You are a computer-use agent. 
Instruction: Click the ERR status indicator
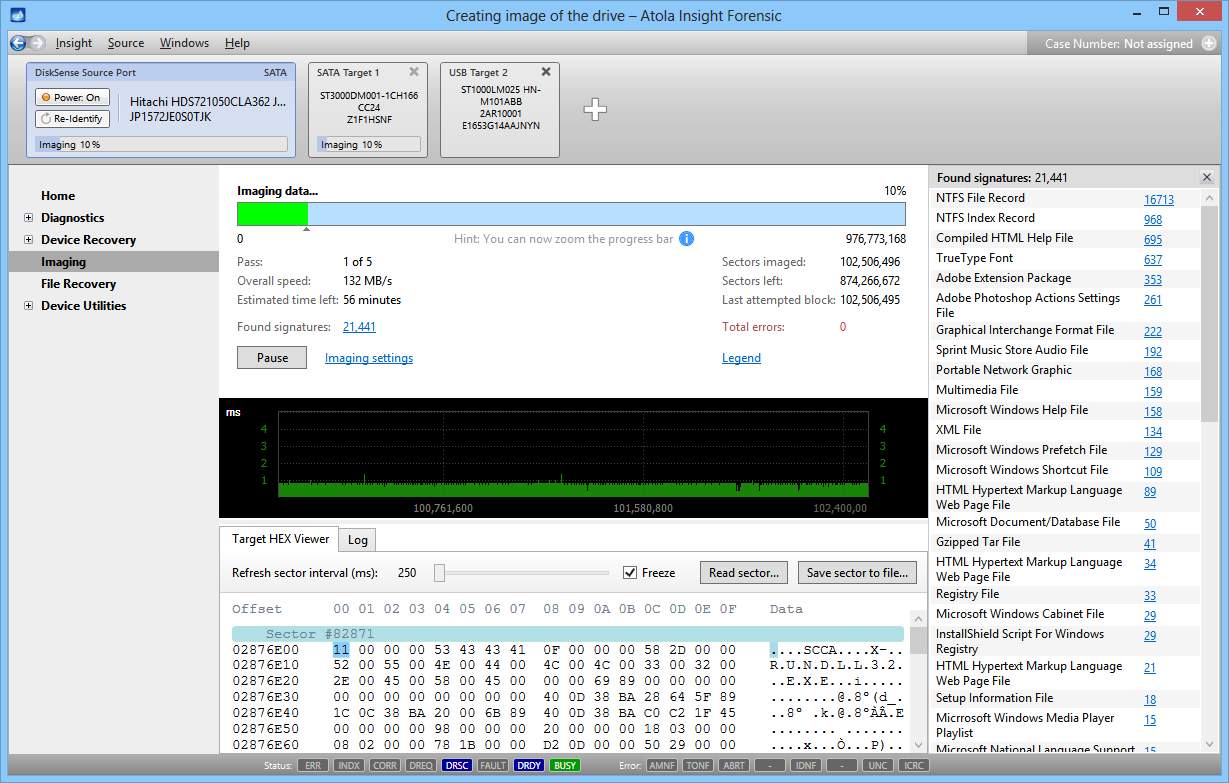(312, 765)
